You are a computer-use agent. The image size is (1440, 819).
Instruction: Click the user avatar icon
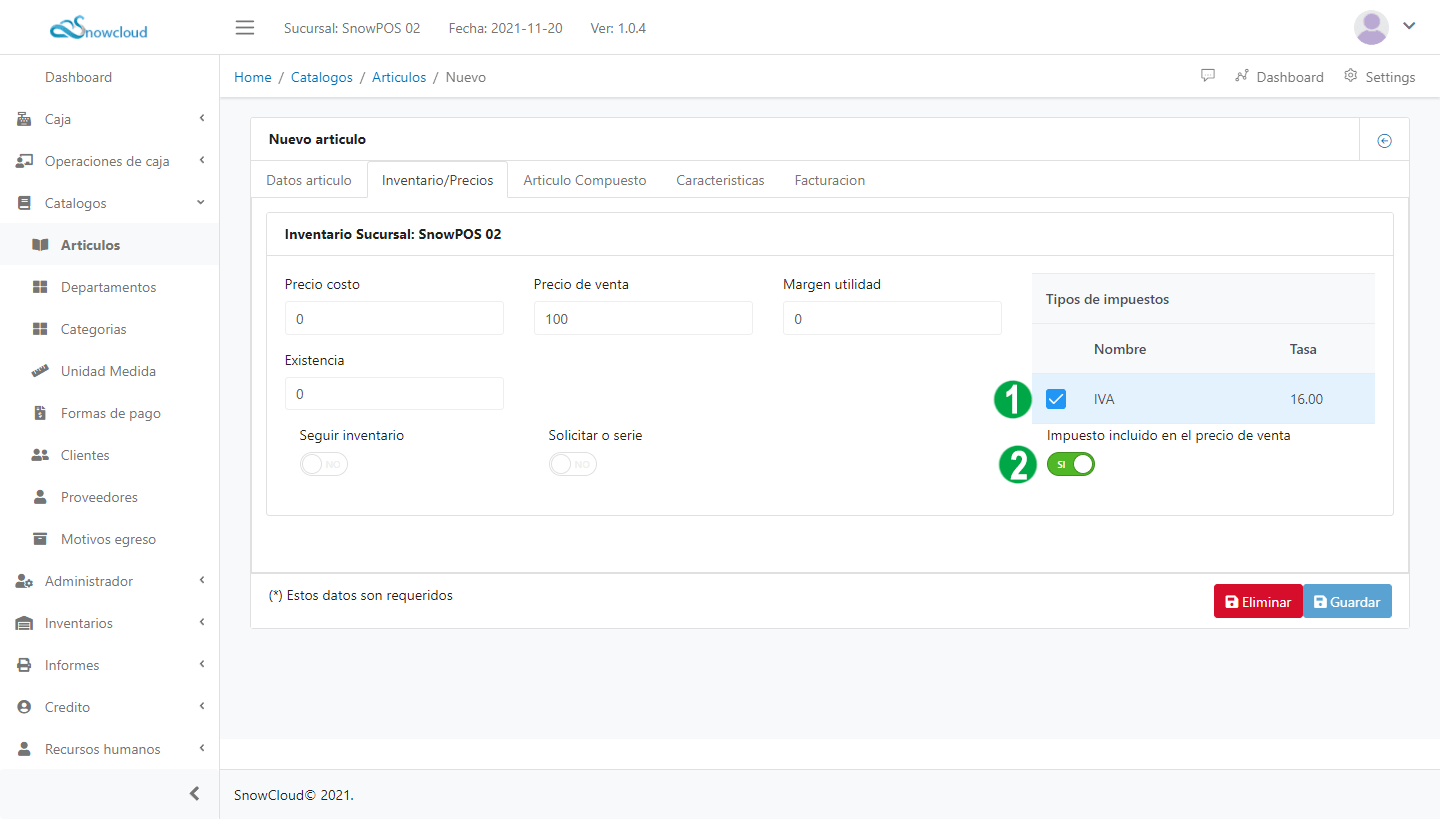click(1371, 27)
